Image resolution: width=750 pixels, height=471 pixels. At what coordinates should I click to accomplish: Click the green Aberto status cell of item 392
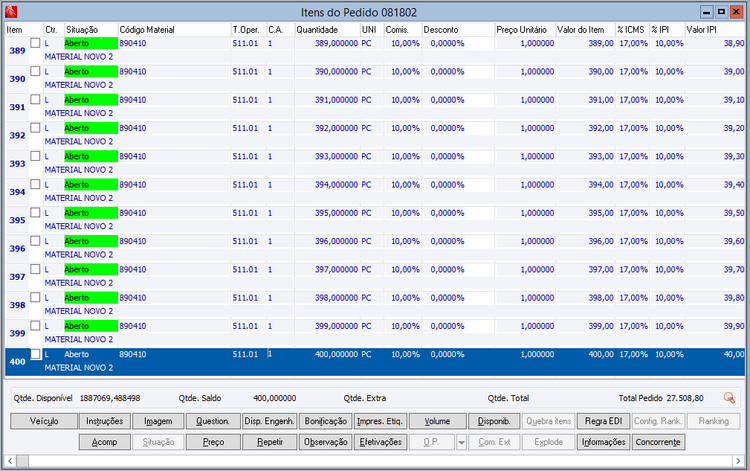[91, 128]
